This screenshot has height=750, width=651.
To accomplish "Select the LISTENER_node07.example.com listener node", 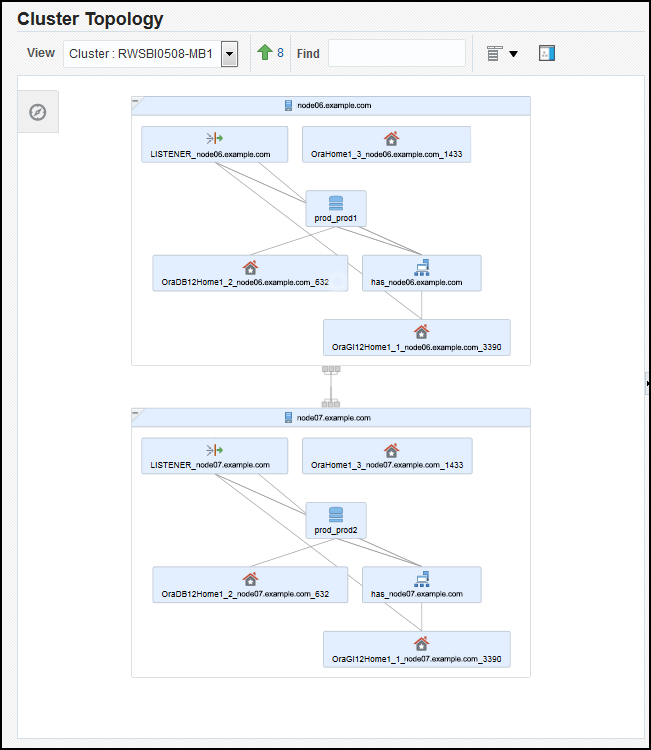I will click(x=214, y=455).
